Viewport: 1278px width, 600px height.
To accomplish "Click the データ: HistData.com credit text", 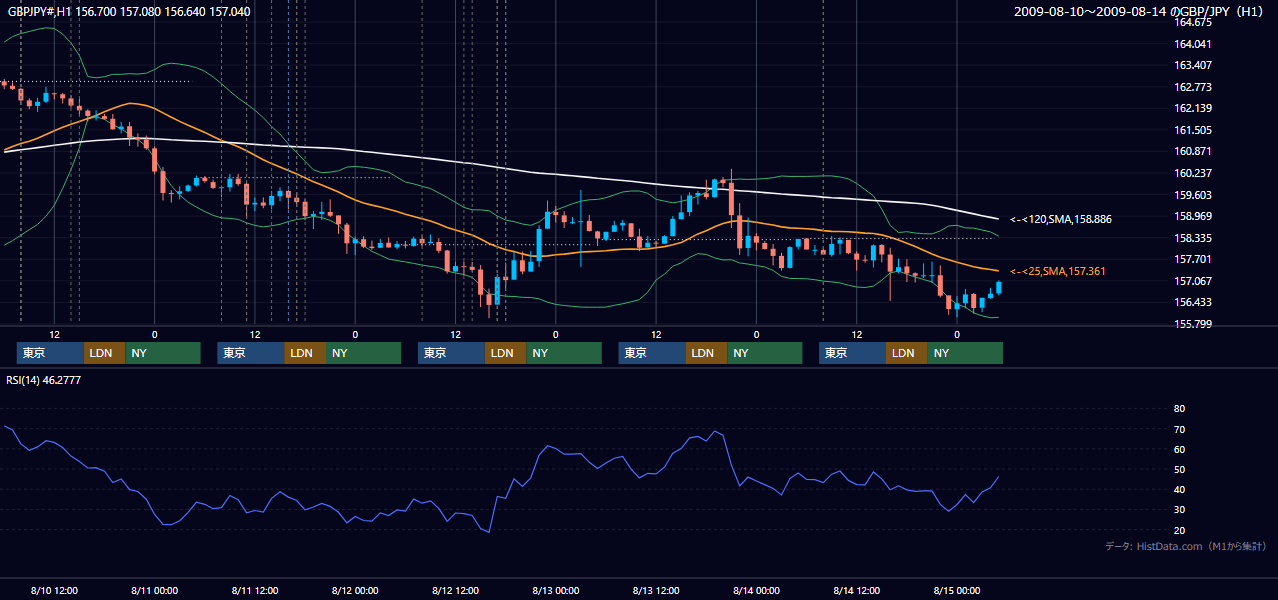I will 1186,546.
